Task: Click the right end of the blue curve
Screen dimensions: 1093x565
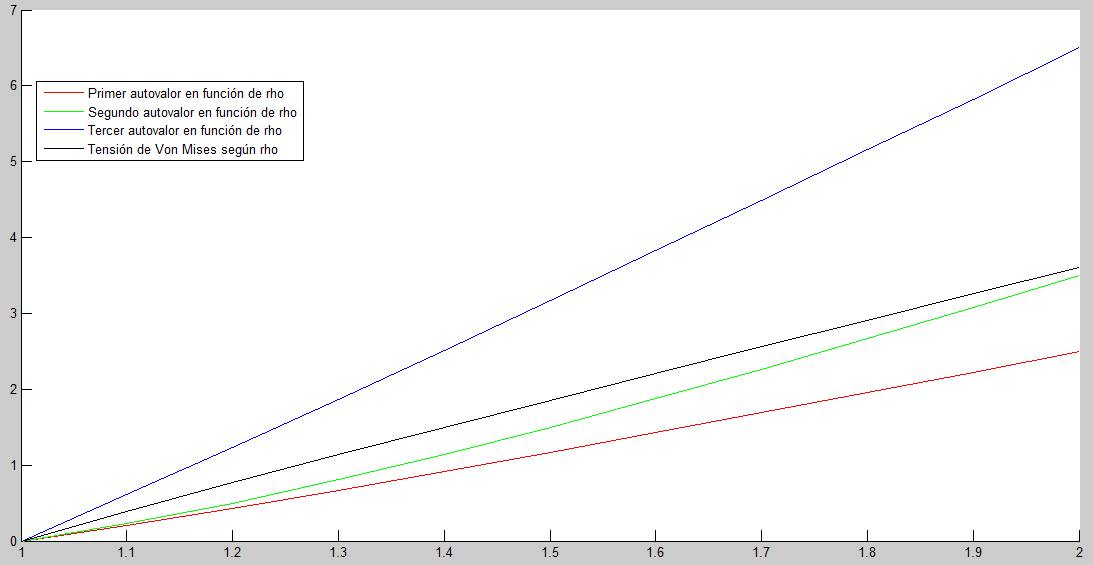Action: [x=1078, y=48]
